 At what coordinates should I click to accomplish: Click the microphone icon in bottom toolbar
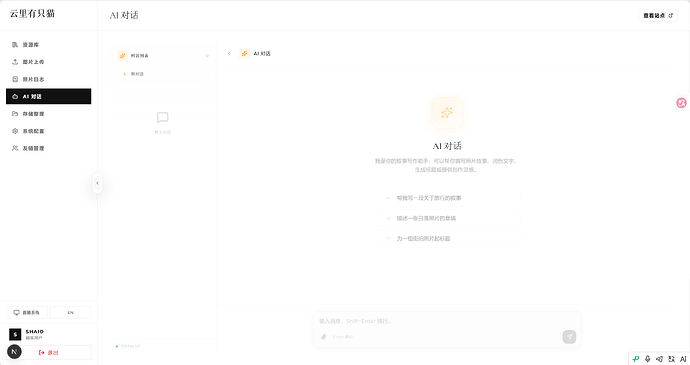click(647, 359)
